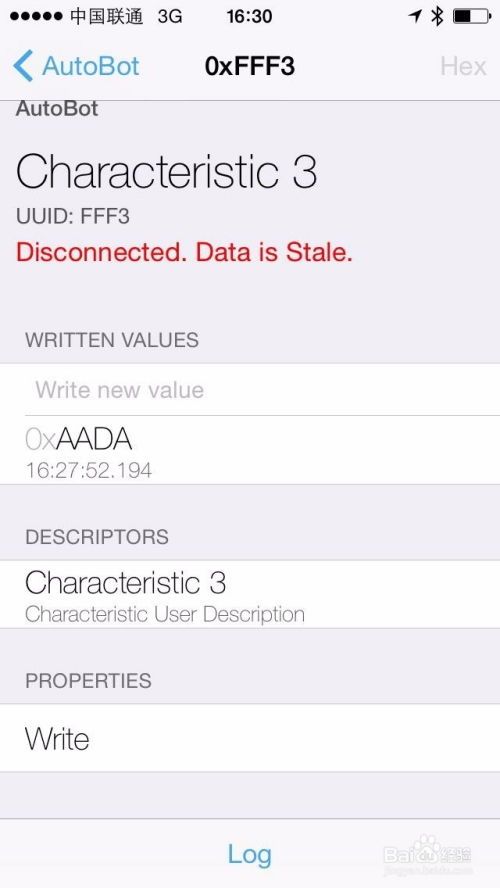Tap the location services arrow icon
Image resolution: width=500 pixels, height=888 pixels.
[415, 17]
